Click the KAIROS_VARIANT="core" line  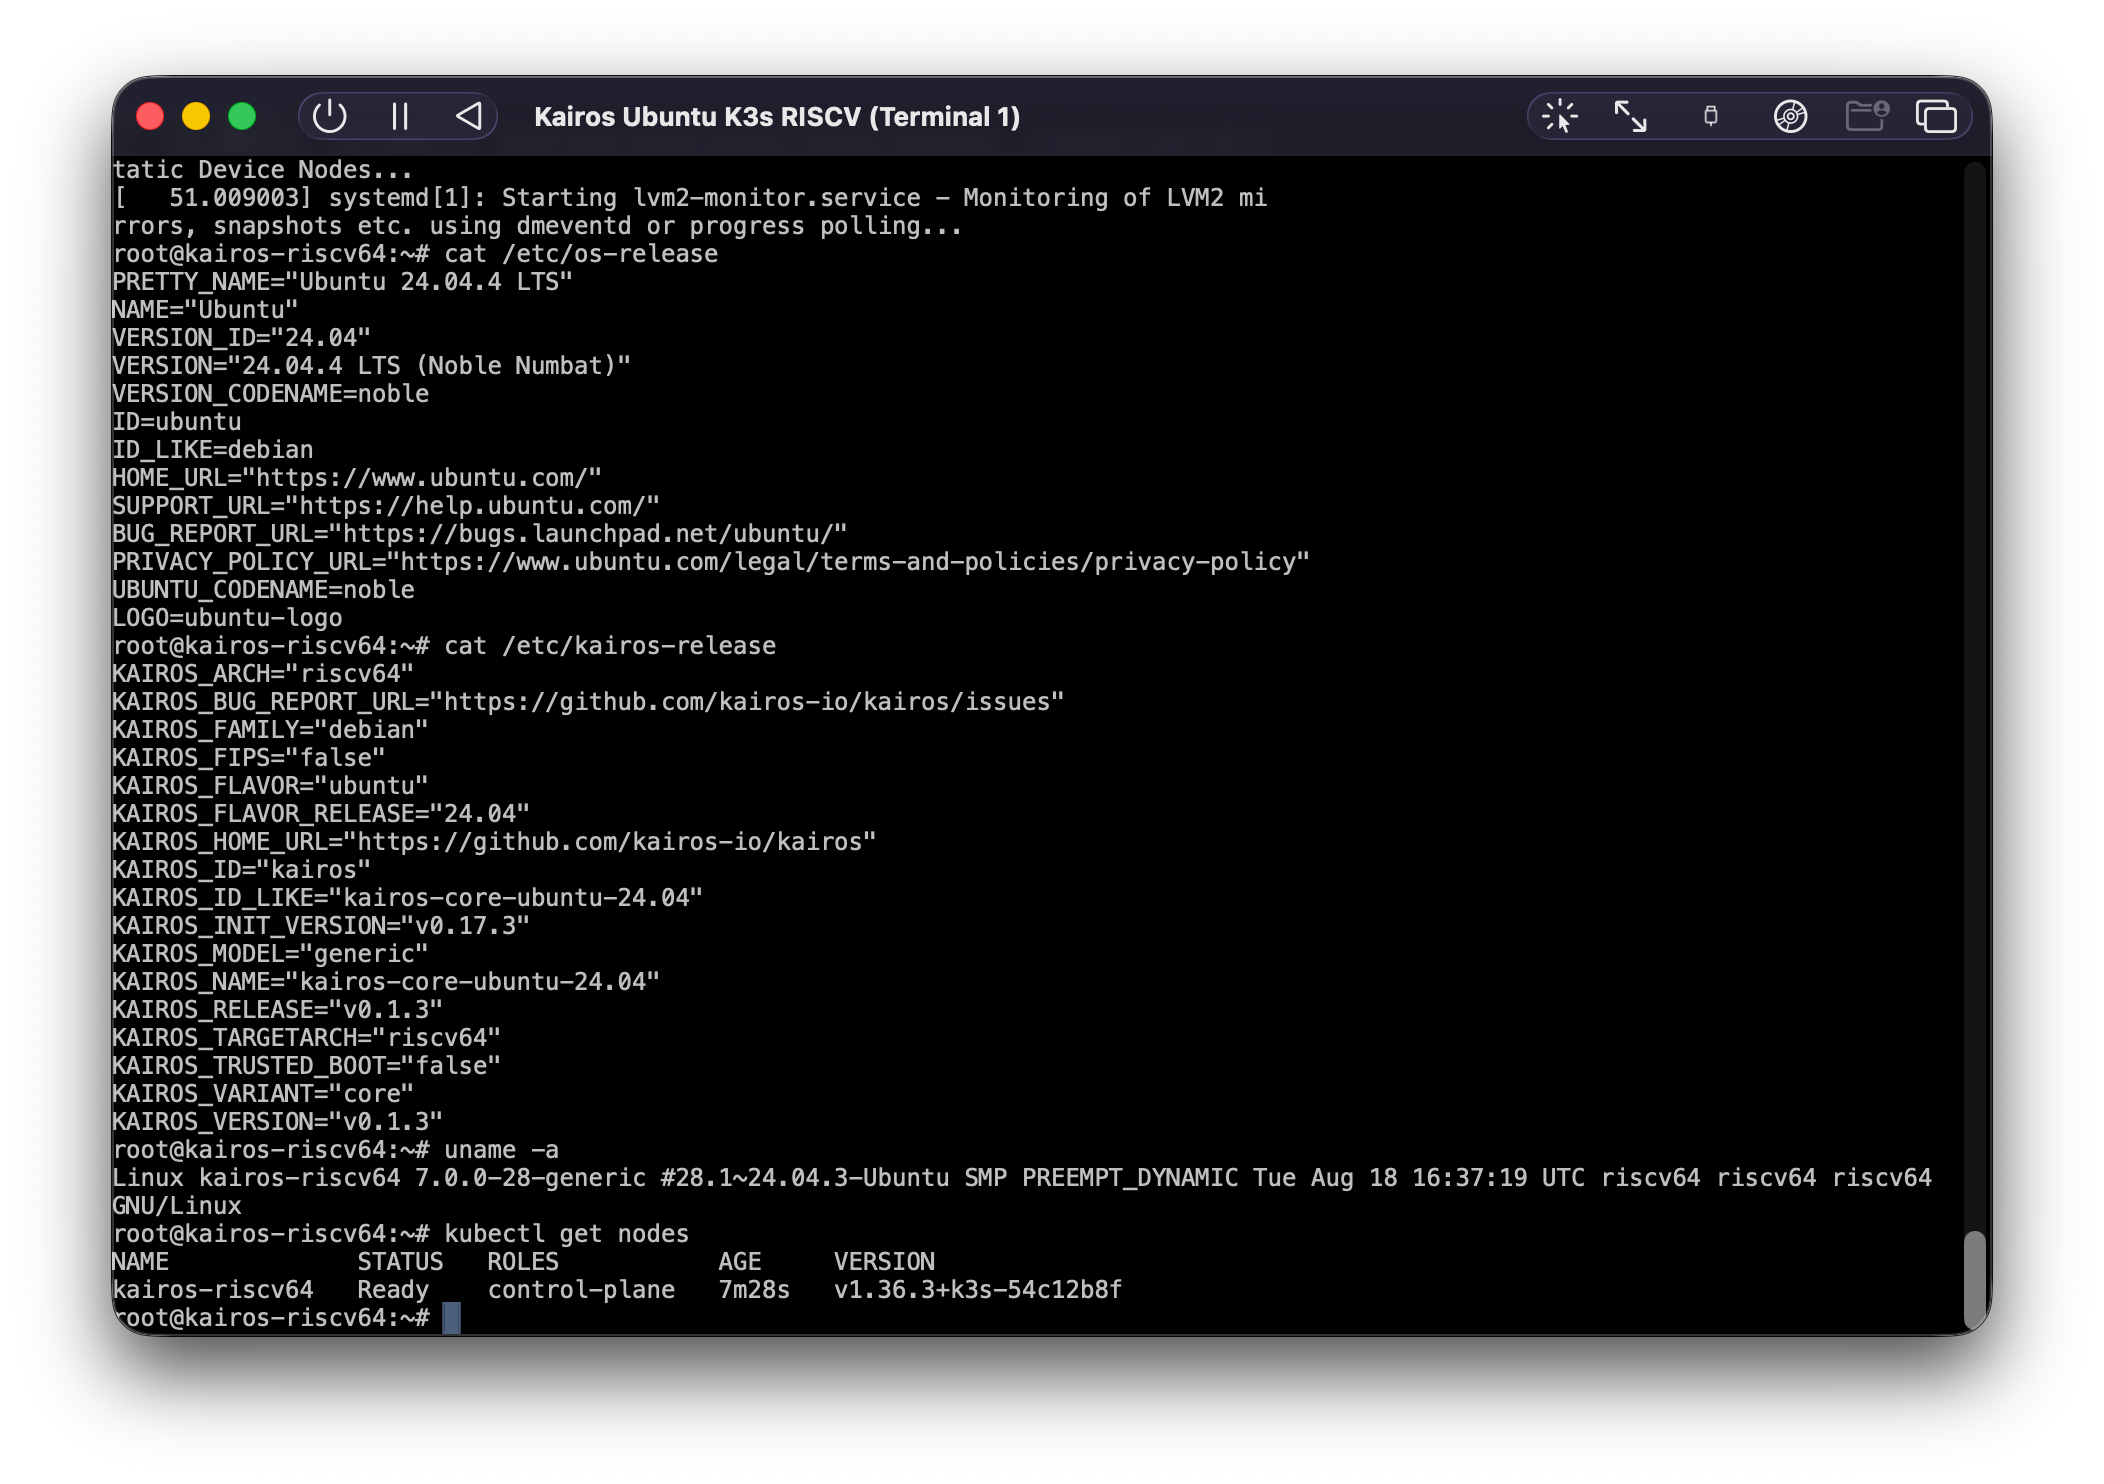(263, 1094)
